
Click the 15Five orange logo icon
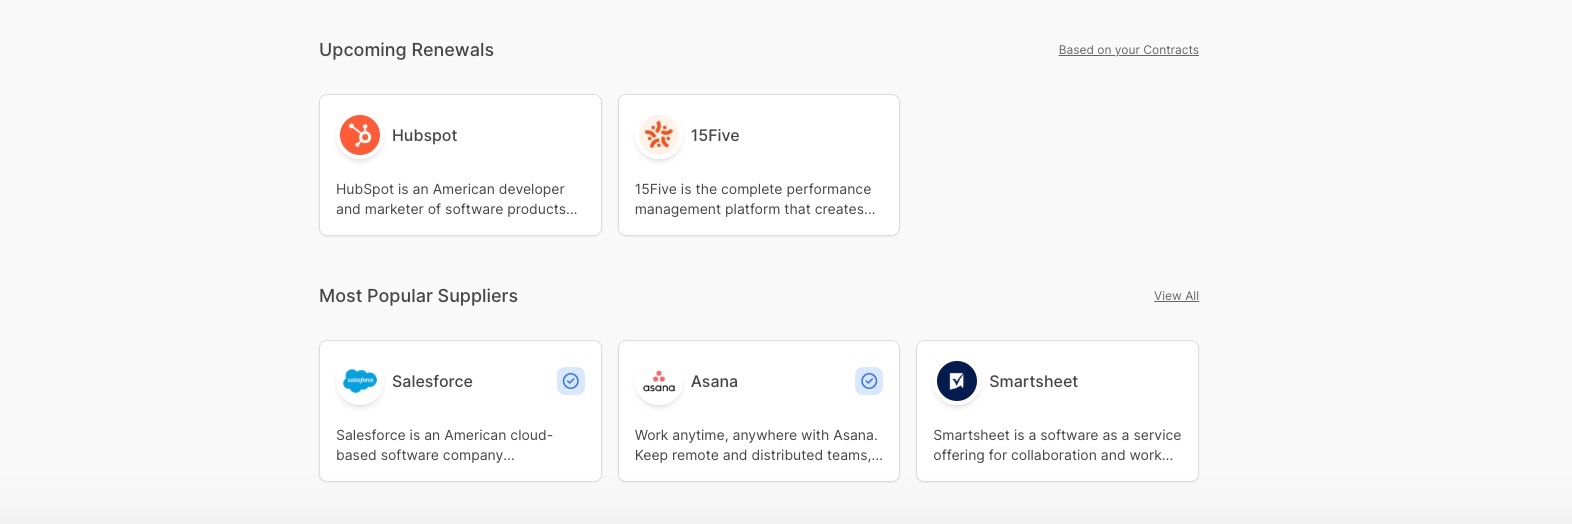pos(659,135)
